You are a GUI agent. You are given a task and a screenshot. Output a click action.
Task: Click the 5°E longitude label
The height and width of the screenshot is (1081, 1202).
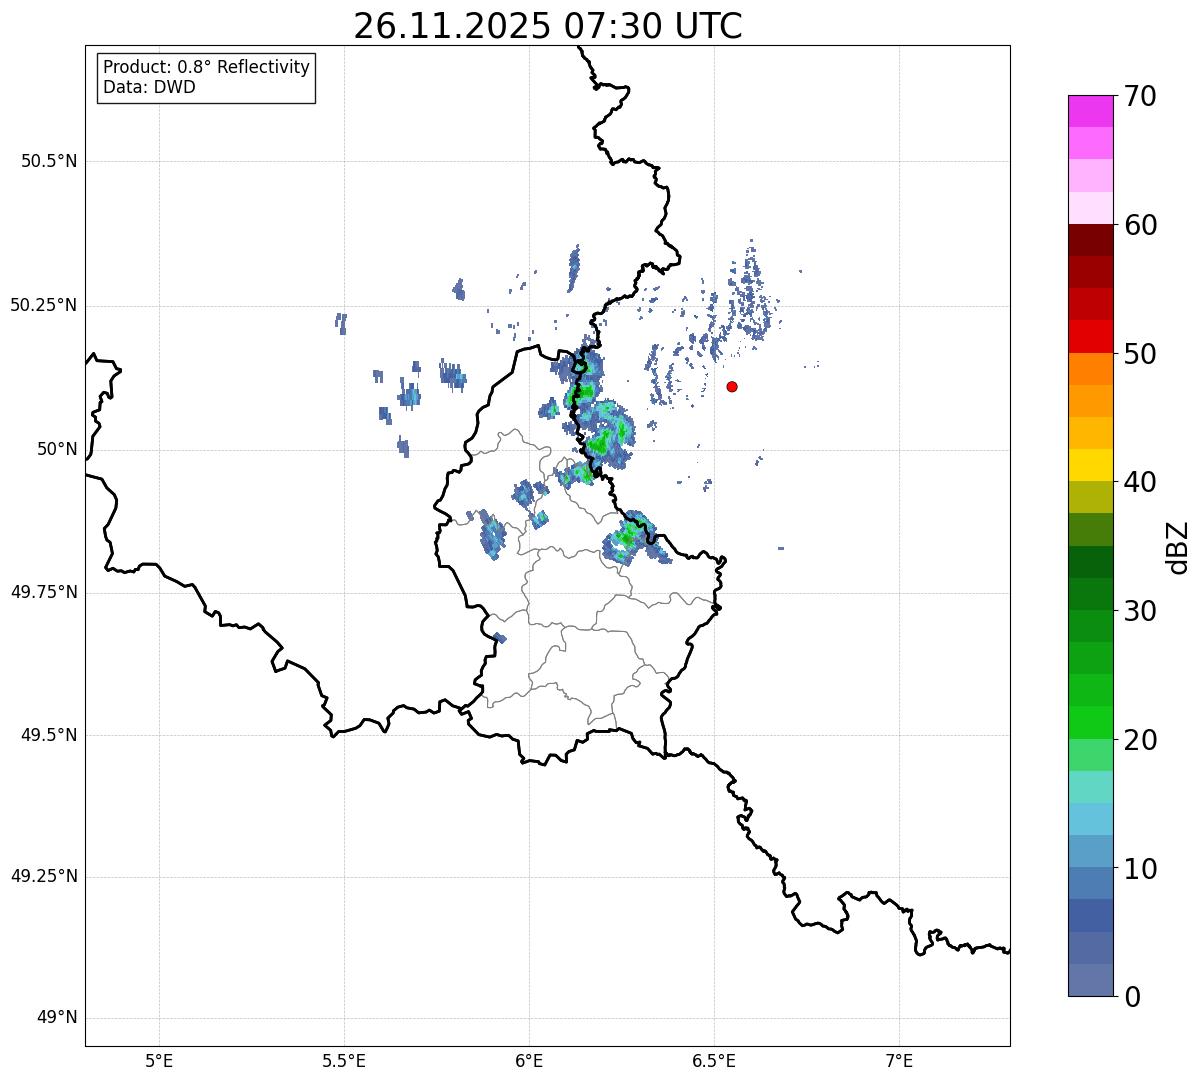pyautogui.click(x=159, y=1061)
